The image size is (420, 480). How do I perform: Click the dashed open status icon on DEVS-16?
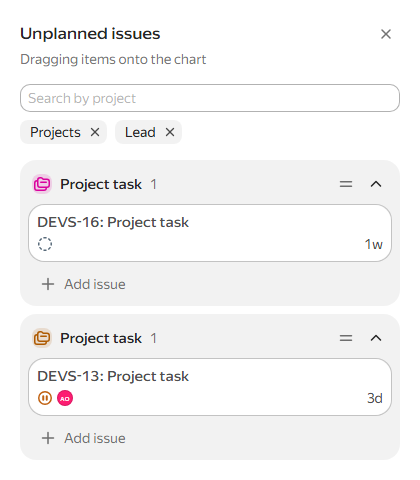(x=45, y=244)
